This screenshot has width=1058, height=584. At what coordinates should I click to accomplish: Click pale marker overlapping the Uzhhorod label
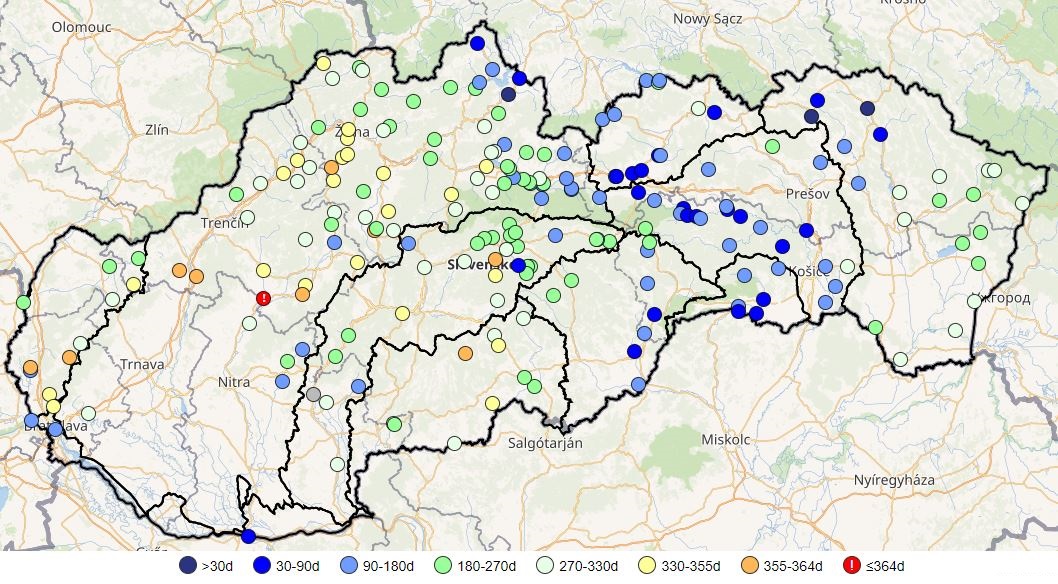point(974,300)
